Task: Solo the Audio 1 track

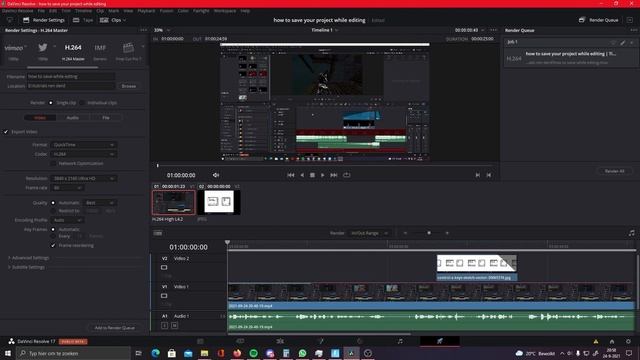Action: tap(164, 325)
